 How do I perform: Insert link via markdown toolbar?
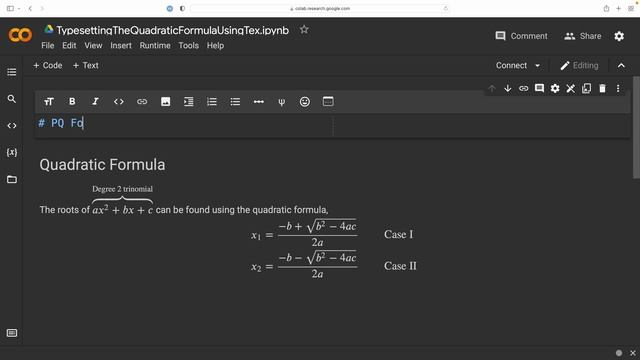coord(142,102)
